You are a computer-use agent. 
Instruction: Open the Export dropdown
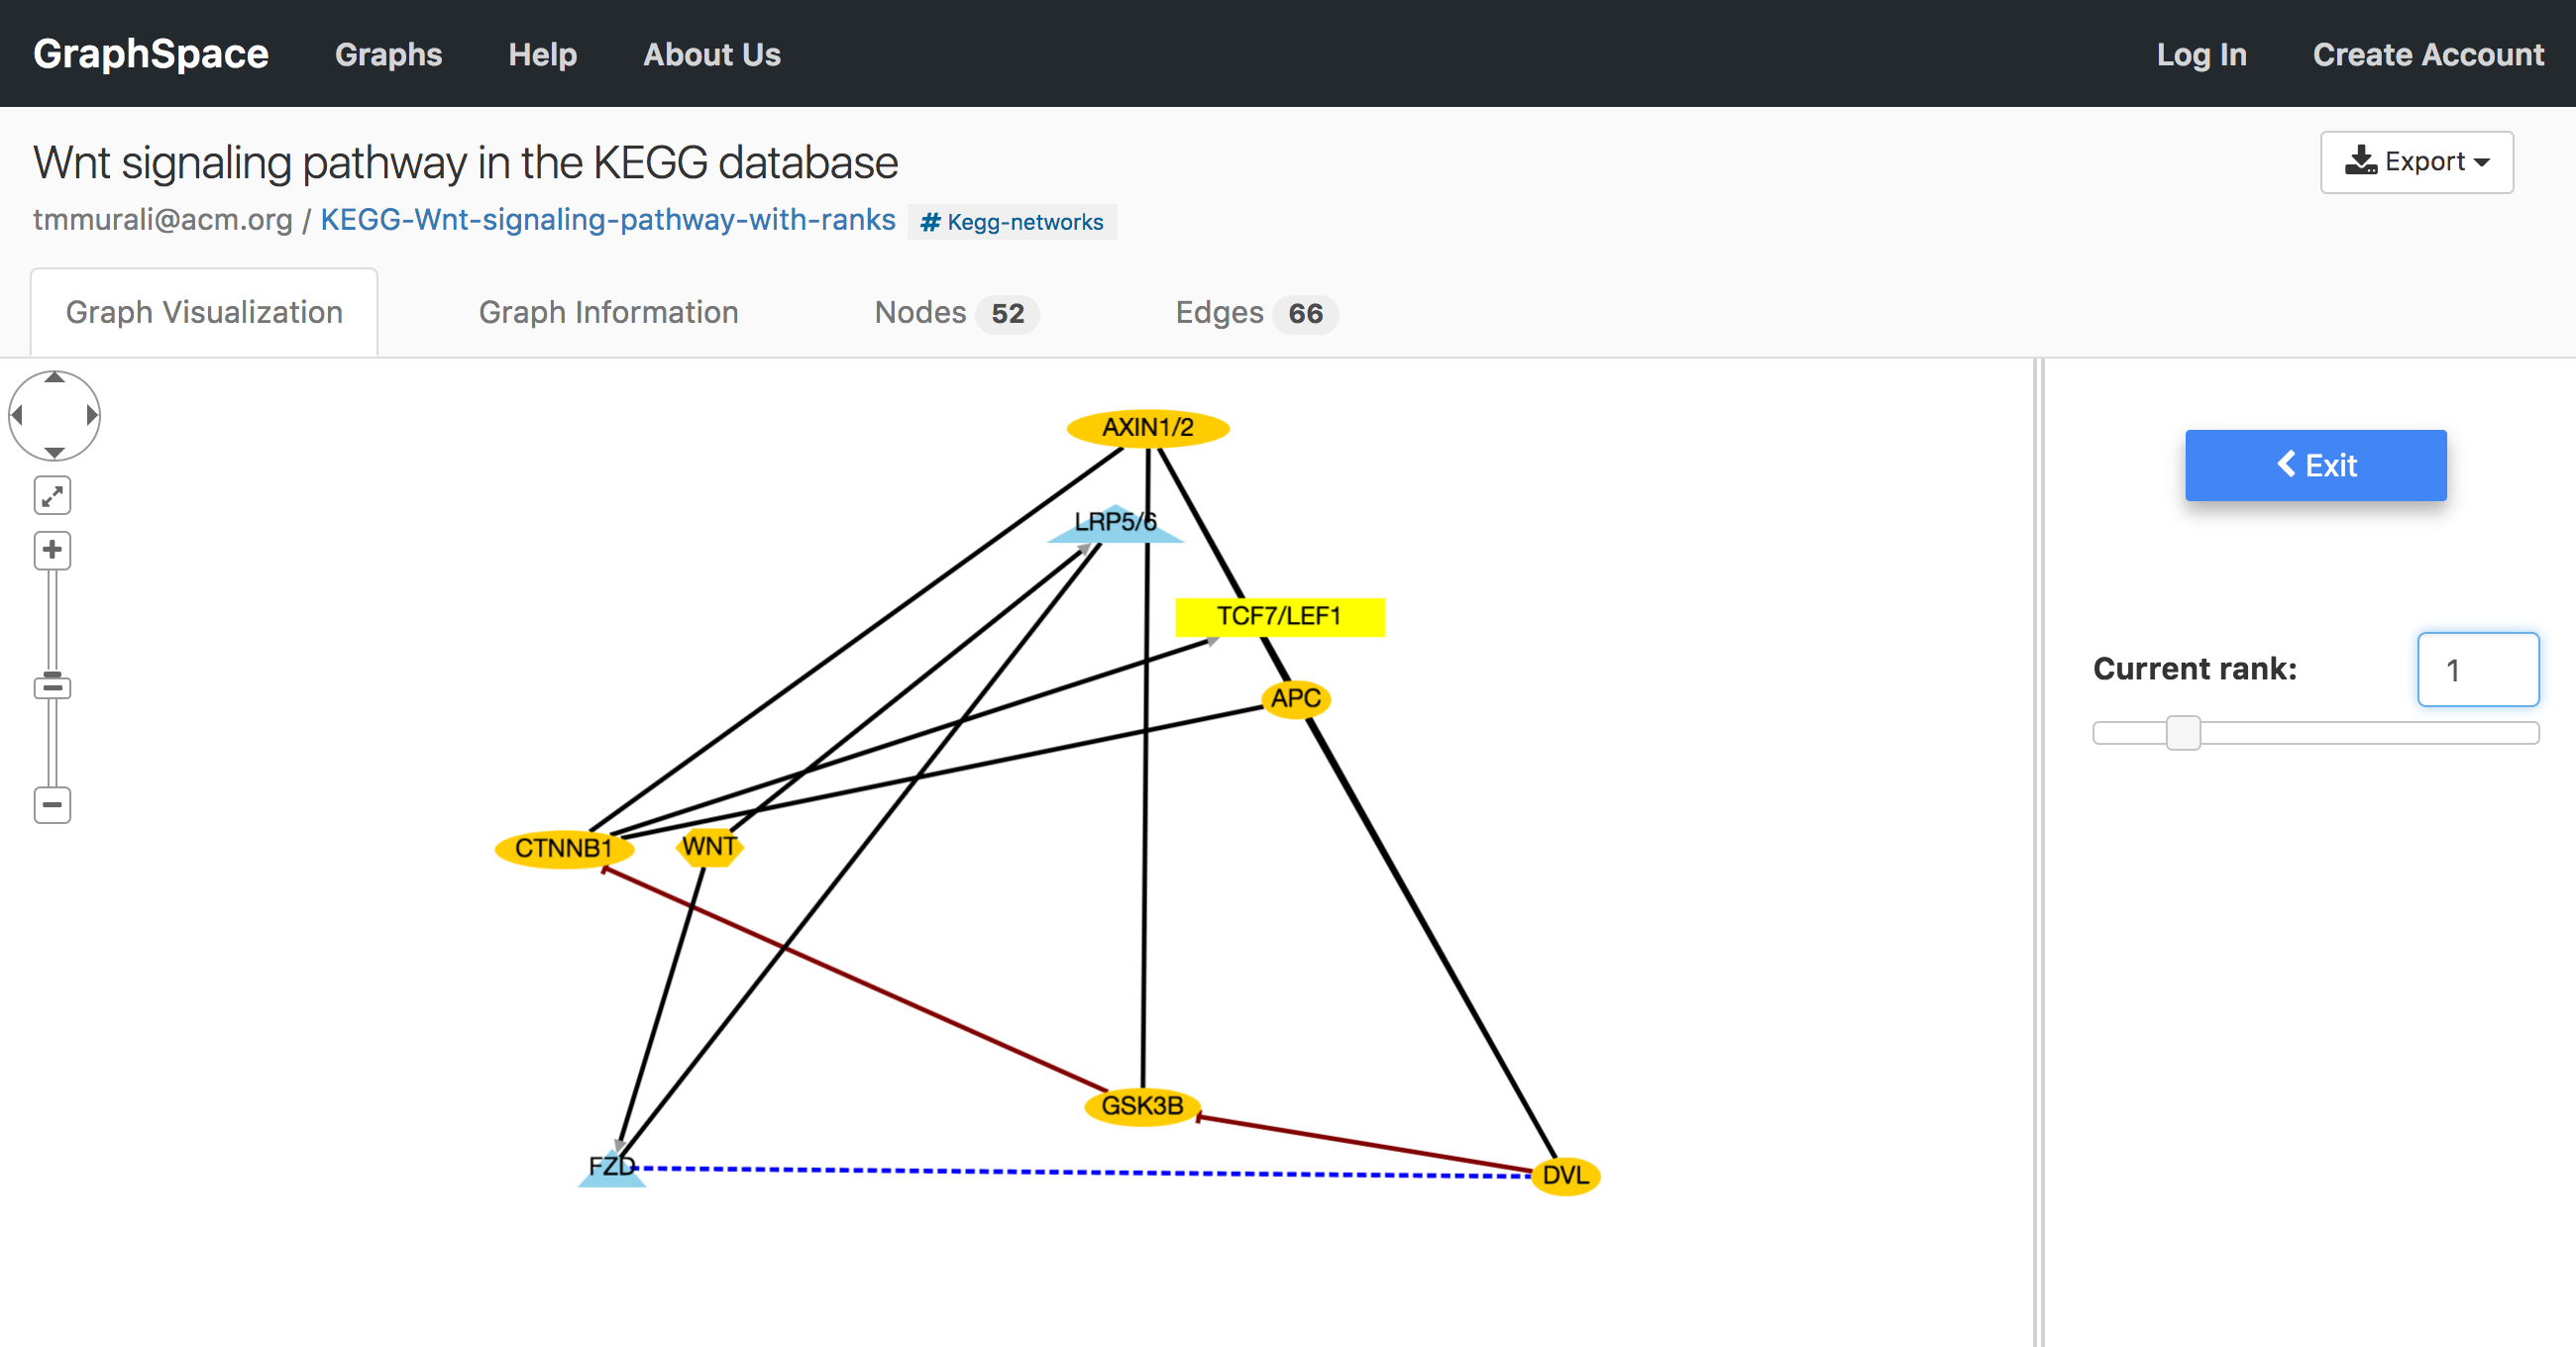click(x=2416, y=162)
